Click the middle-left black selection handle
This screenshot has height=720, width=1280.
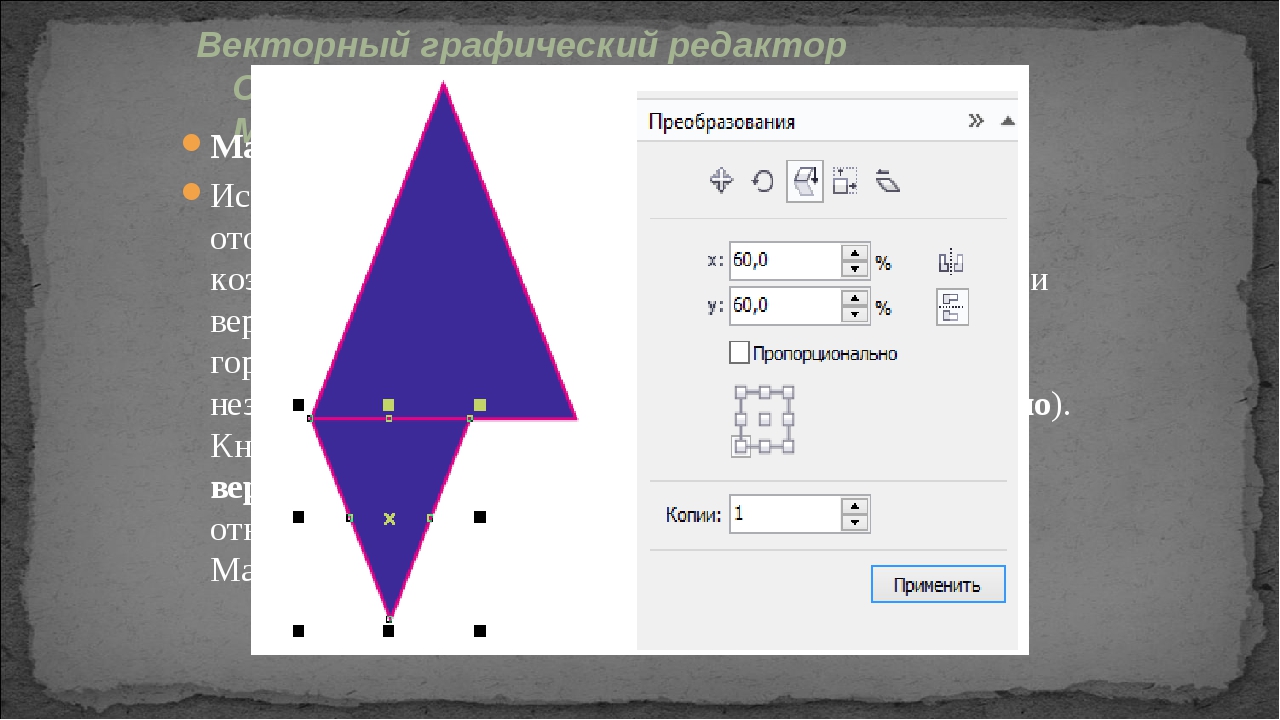pyautogui.click(x=298, y=517)
